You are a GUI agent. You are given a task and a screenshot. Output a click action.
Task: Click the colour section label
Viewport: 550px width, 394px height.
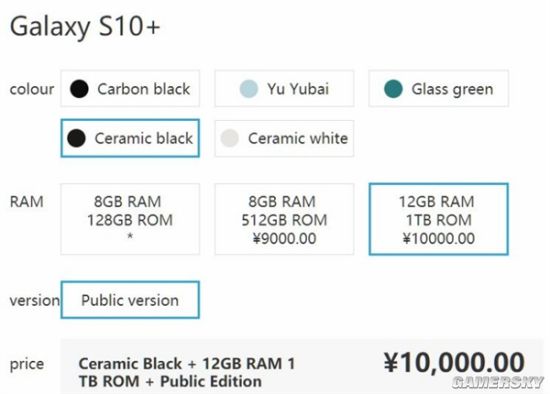(x=32, y=89)
